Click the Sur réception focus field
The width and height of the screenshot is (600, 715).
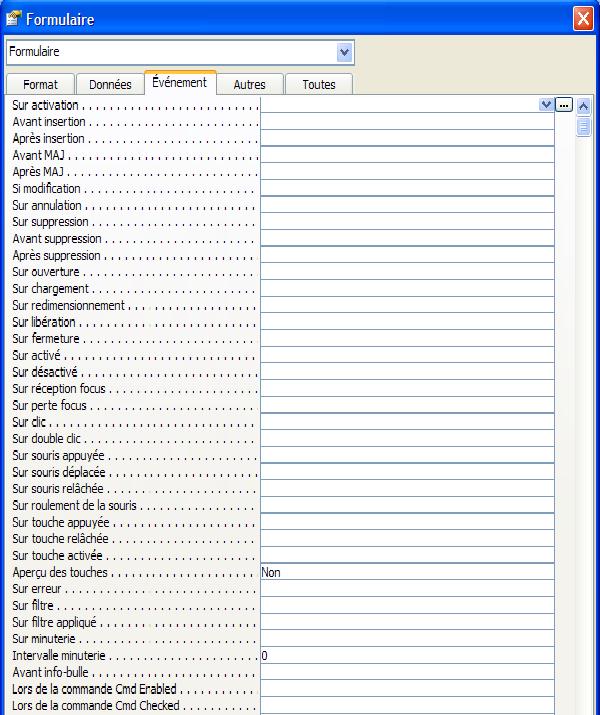[x=407, y=389]
